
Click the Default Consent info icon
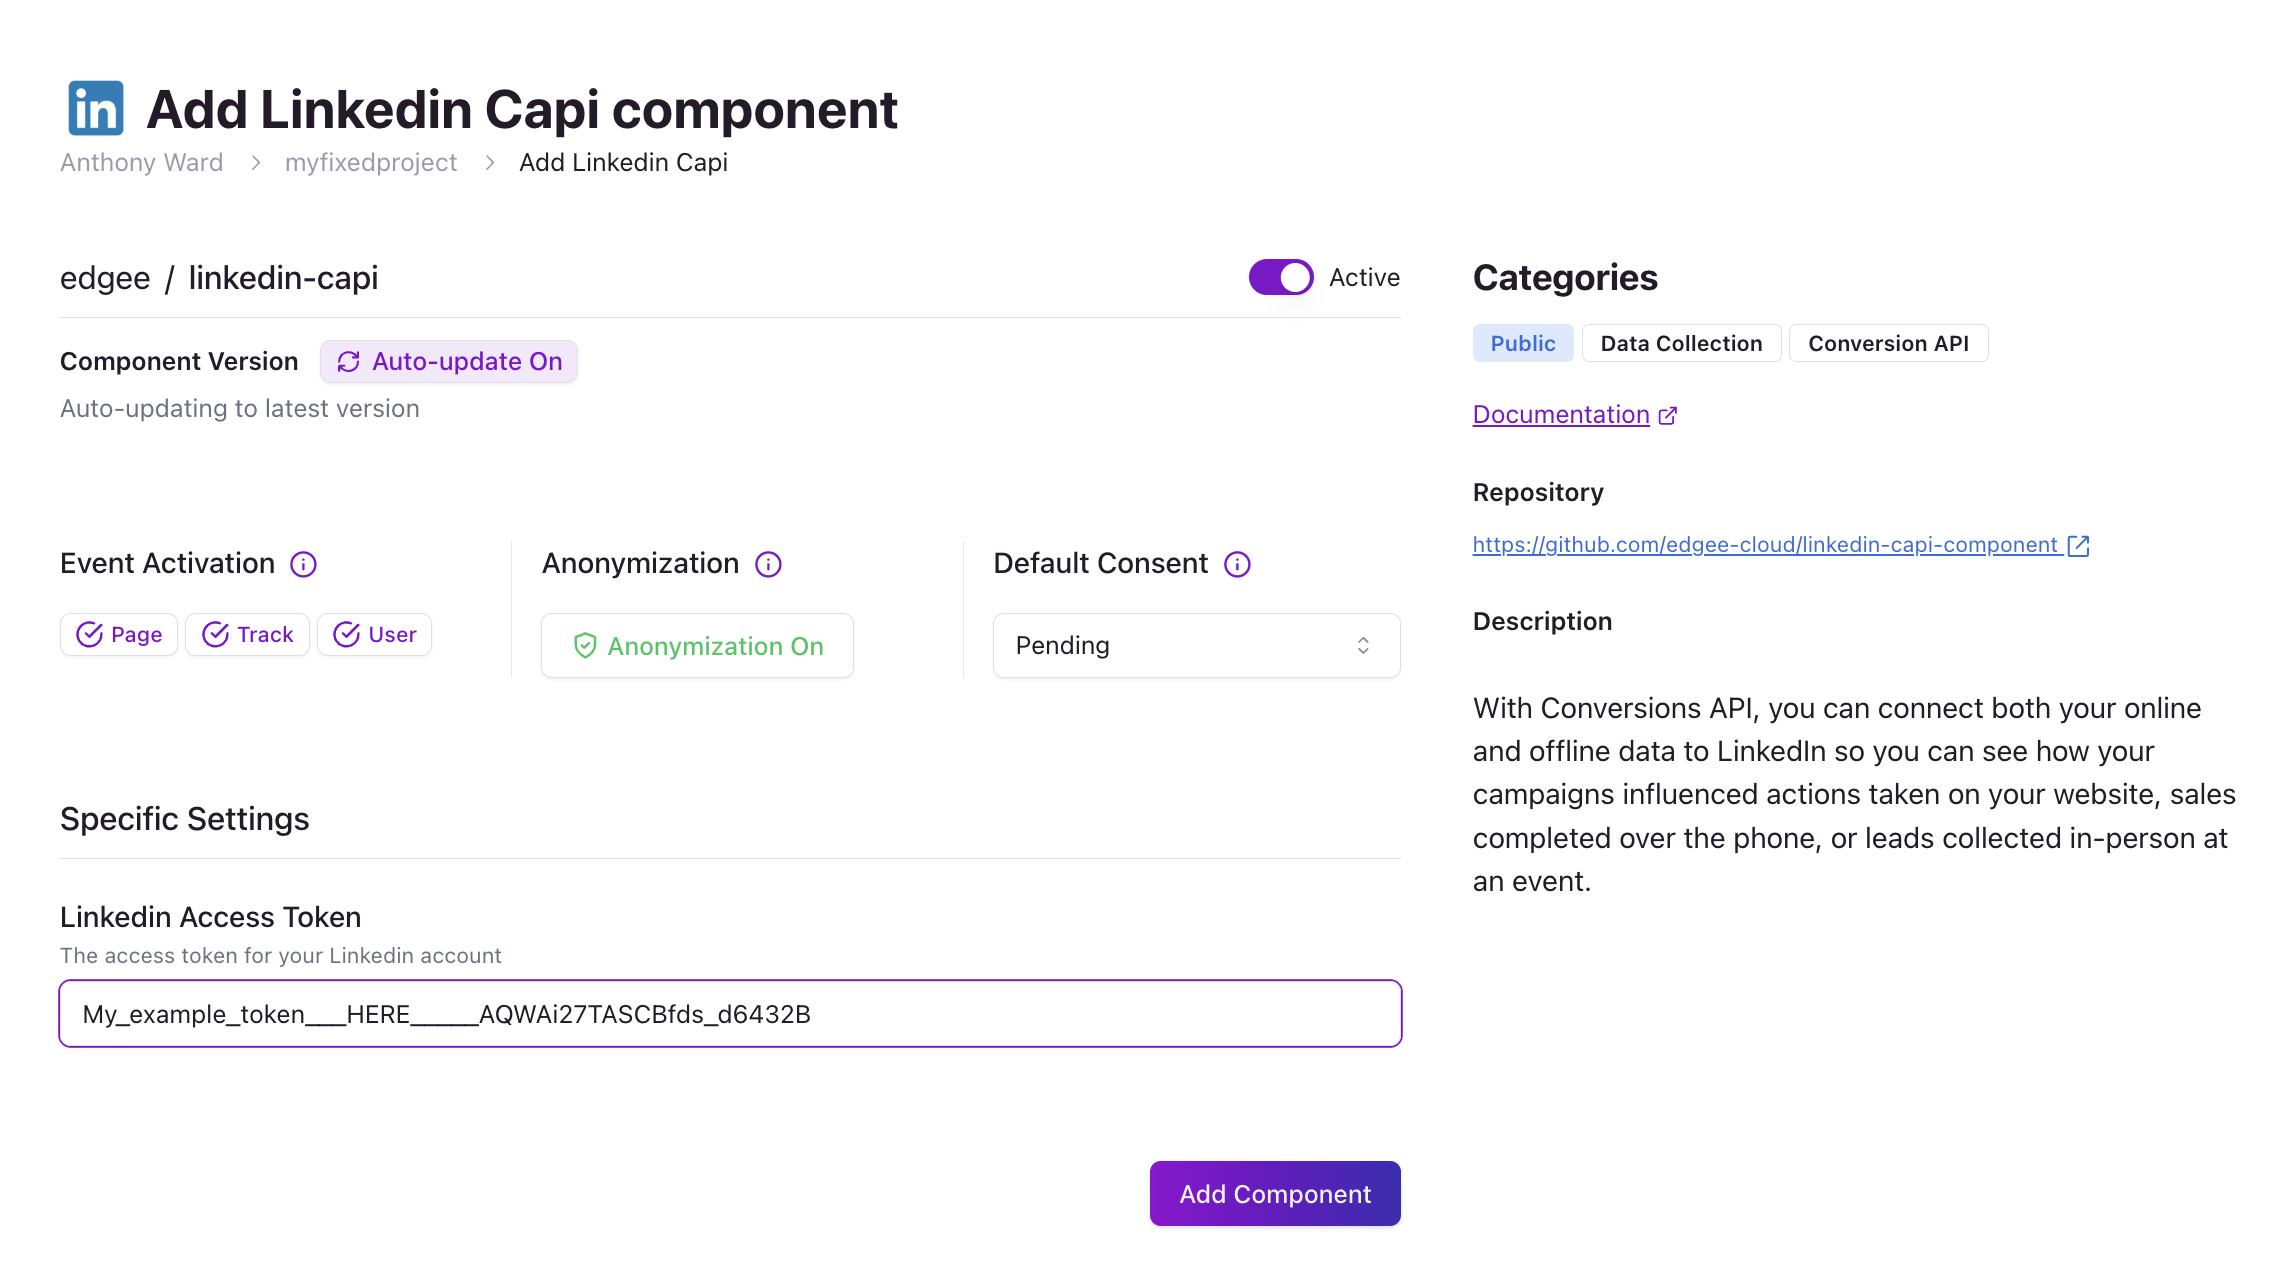(x=1237, y=564)
